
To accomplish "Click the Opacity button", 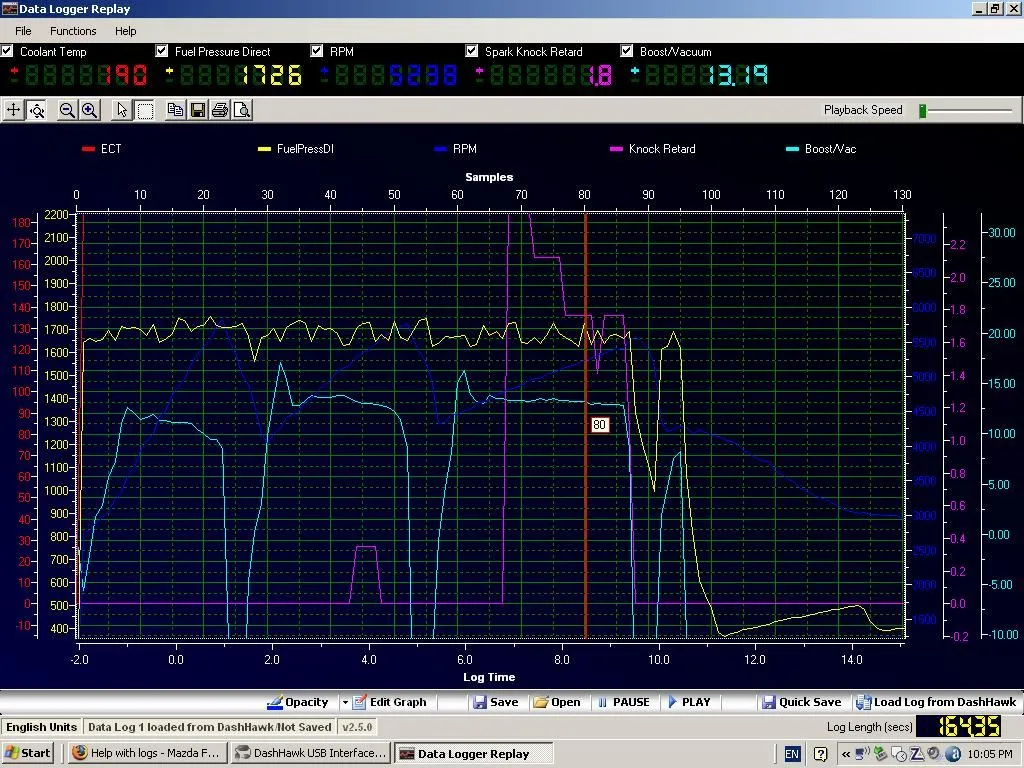I will click(298, 702).
